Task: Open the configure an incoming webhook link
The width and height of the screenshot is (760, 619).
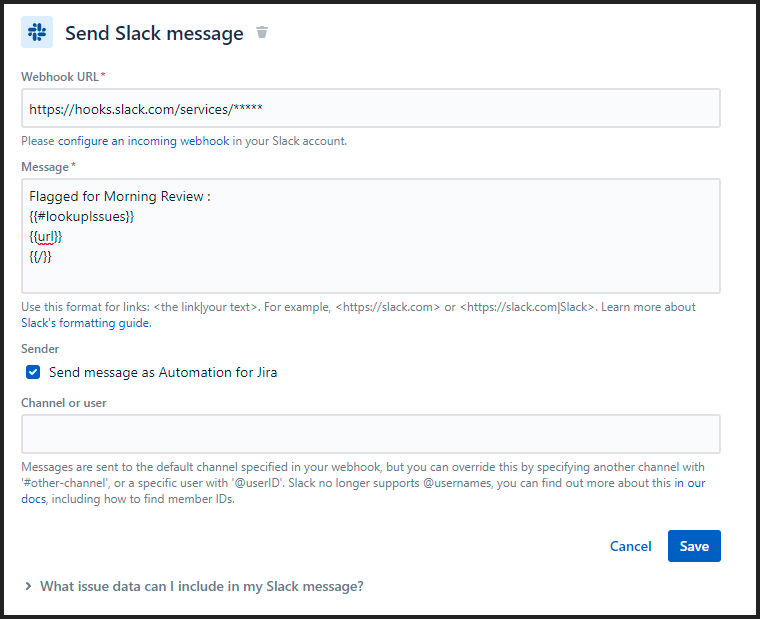Action: pos(143,141)
